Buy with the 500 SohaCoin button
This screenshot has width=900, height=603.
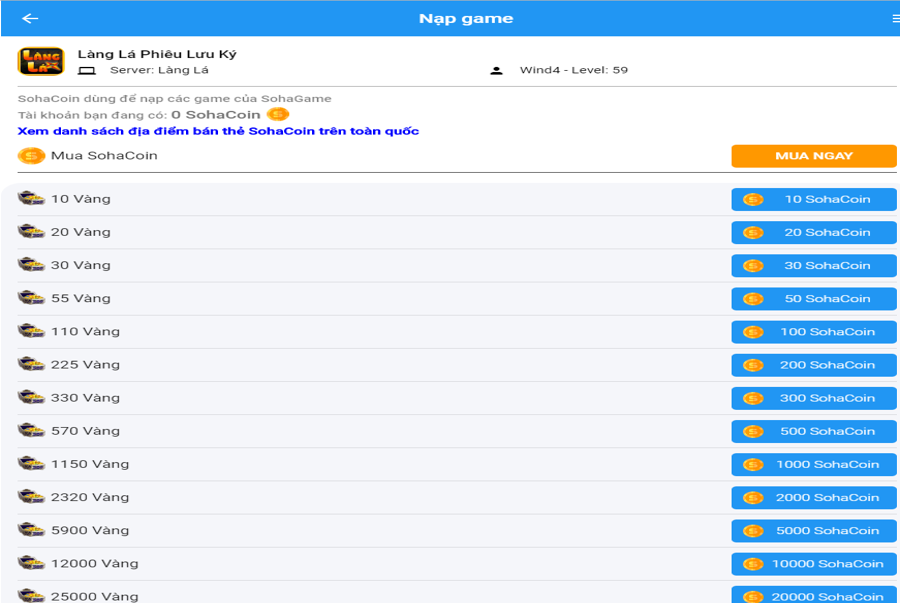point(814,431)
